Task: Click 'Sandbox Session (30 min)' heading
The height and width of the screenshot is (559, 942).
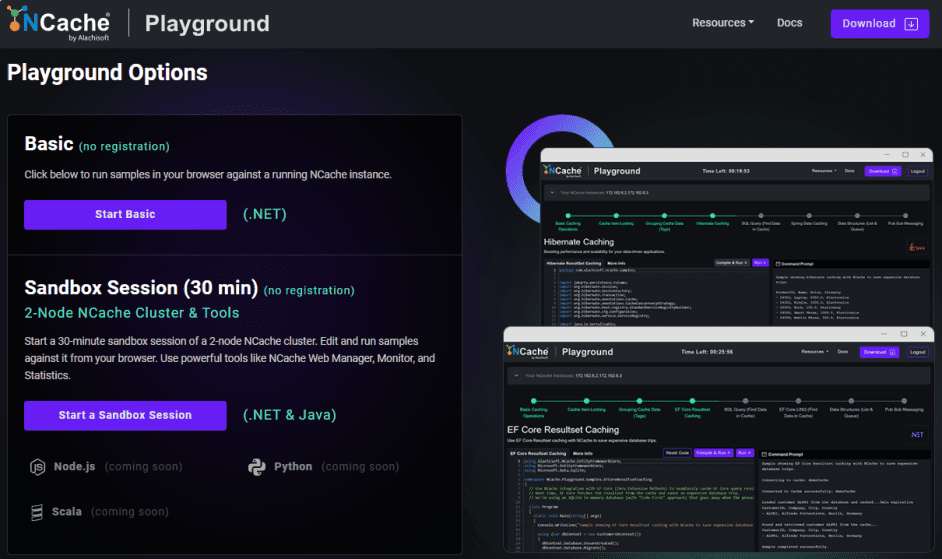Action: tap(141, 288)
